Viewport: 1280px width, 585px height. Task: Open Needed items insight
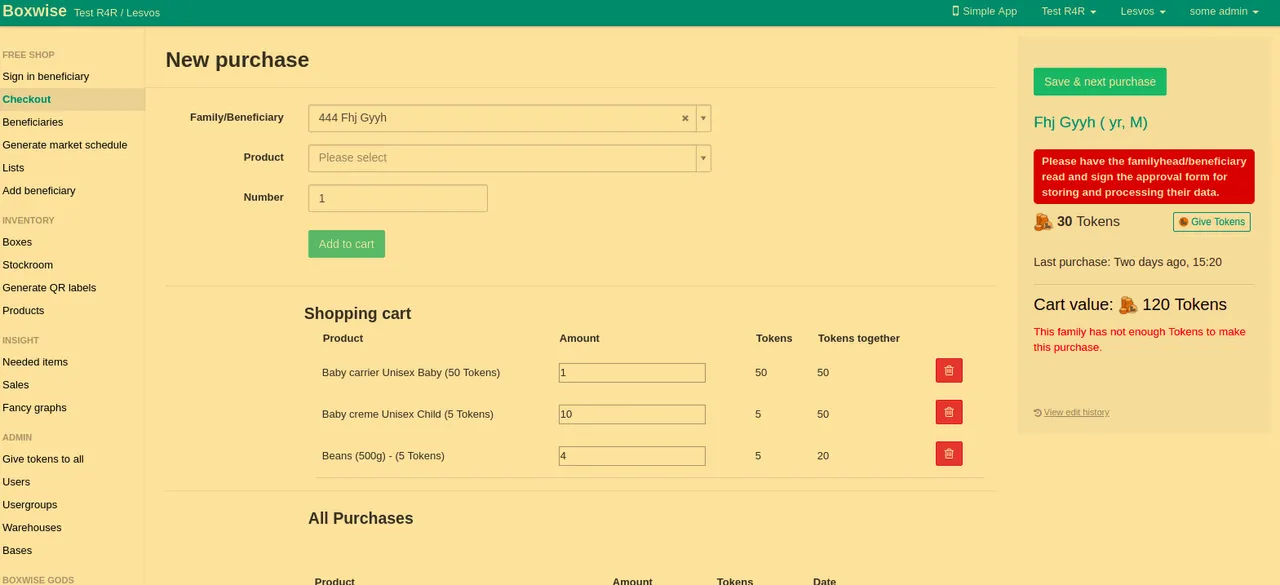pyautogui.click(x=36, y=362)
